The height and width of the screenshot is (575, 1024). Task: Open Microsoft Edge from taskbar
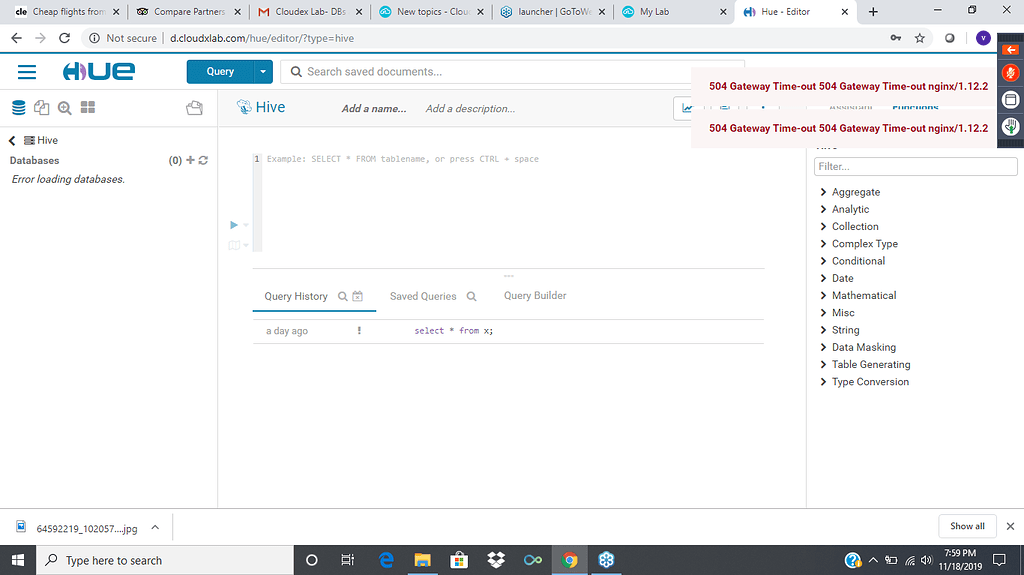(x=386, y=560)
